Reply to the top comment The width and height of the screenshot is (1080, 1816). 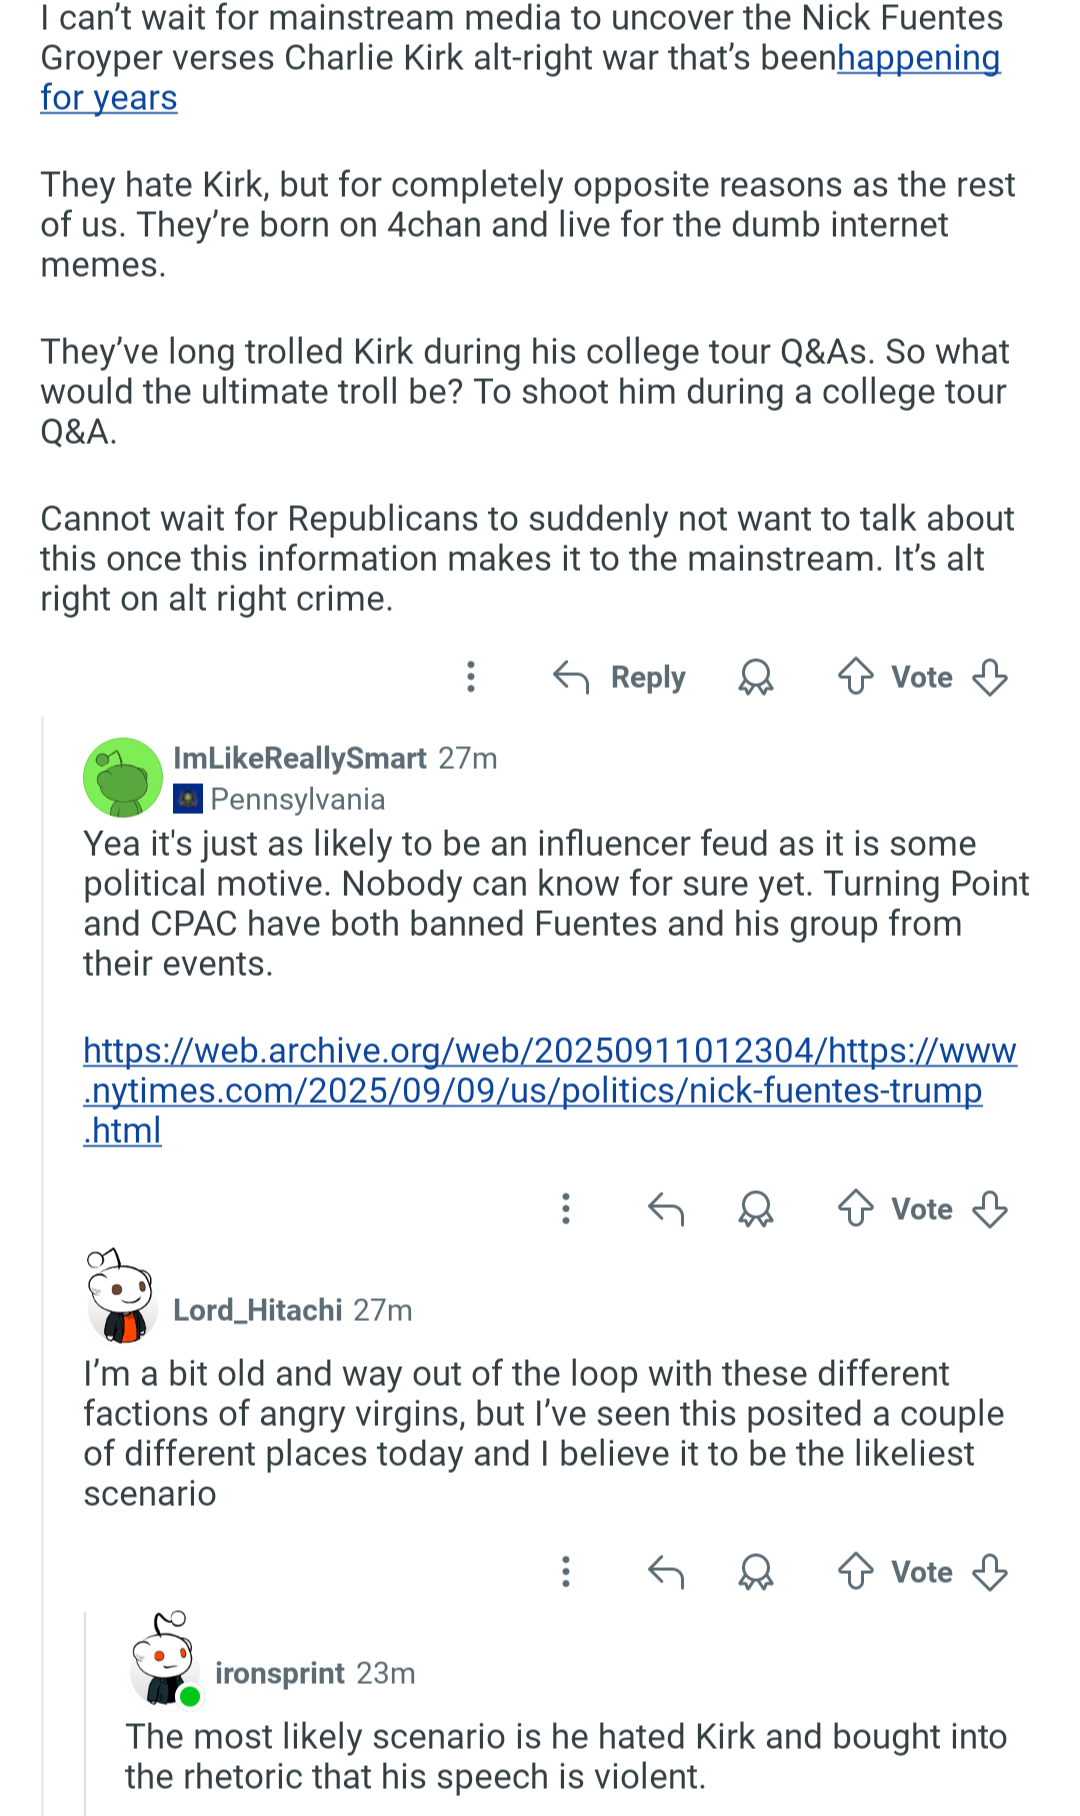pyautogui.click(x=620, y=678)
